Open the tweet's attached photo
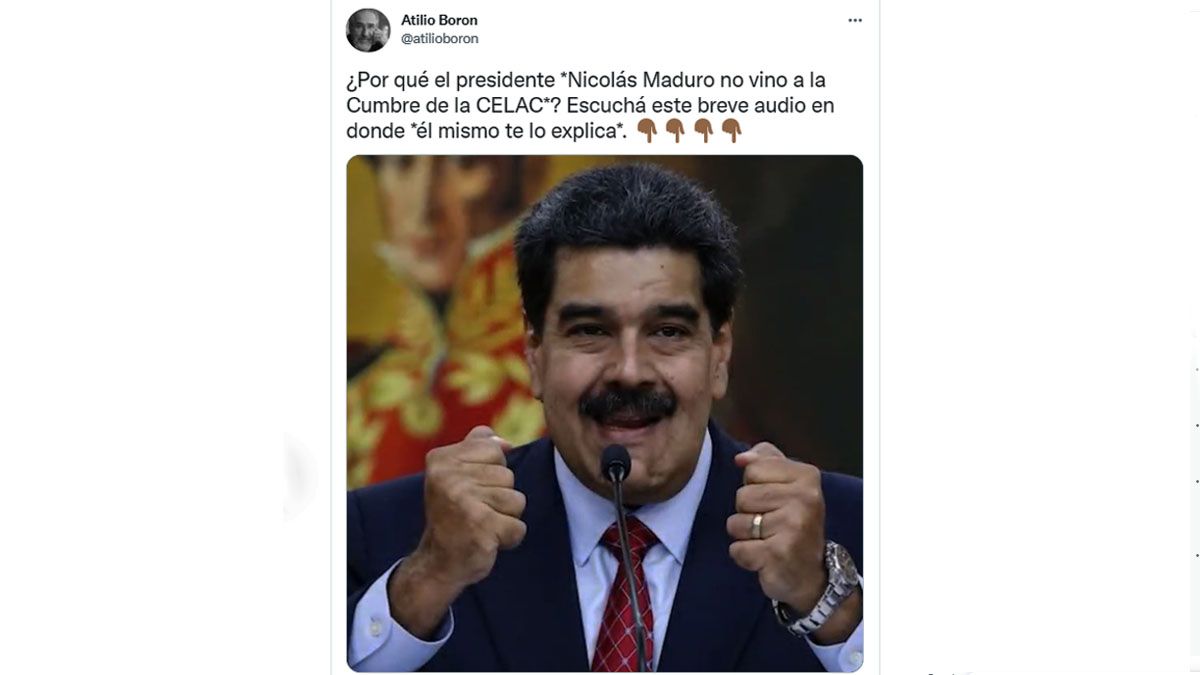1200x675 pixels. click(x=605, y=413)
